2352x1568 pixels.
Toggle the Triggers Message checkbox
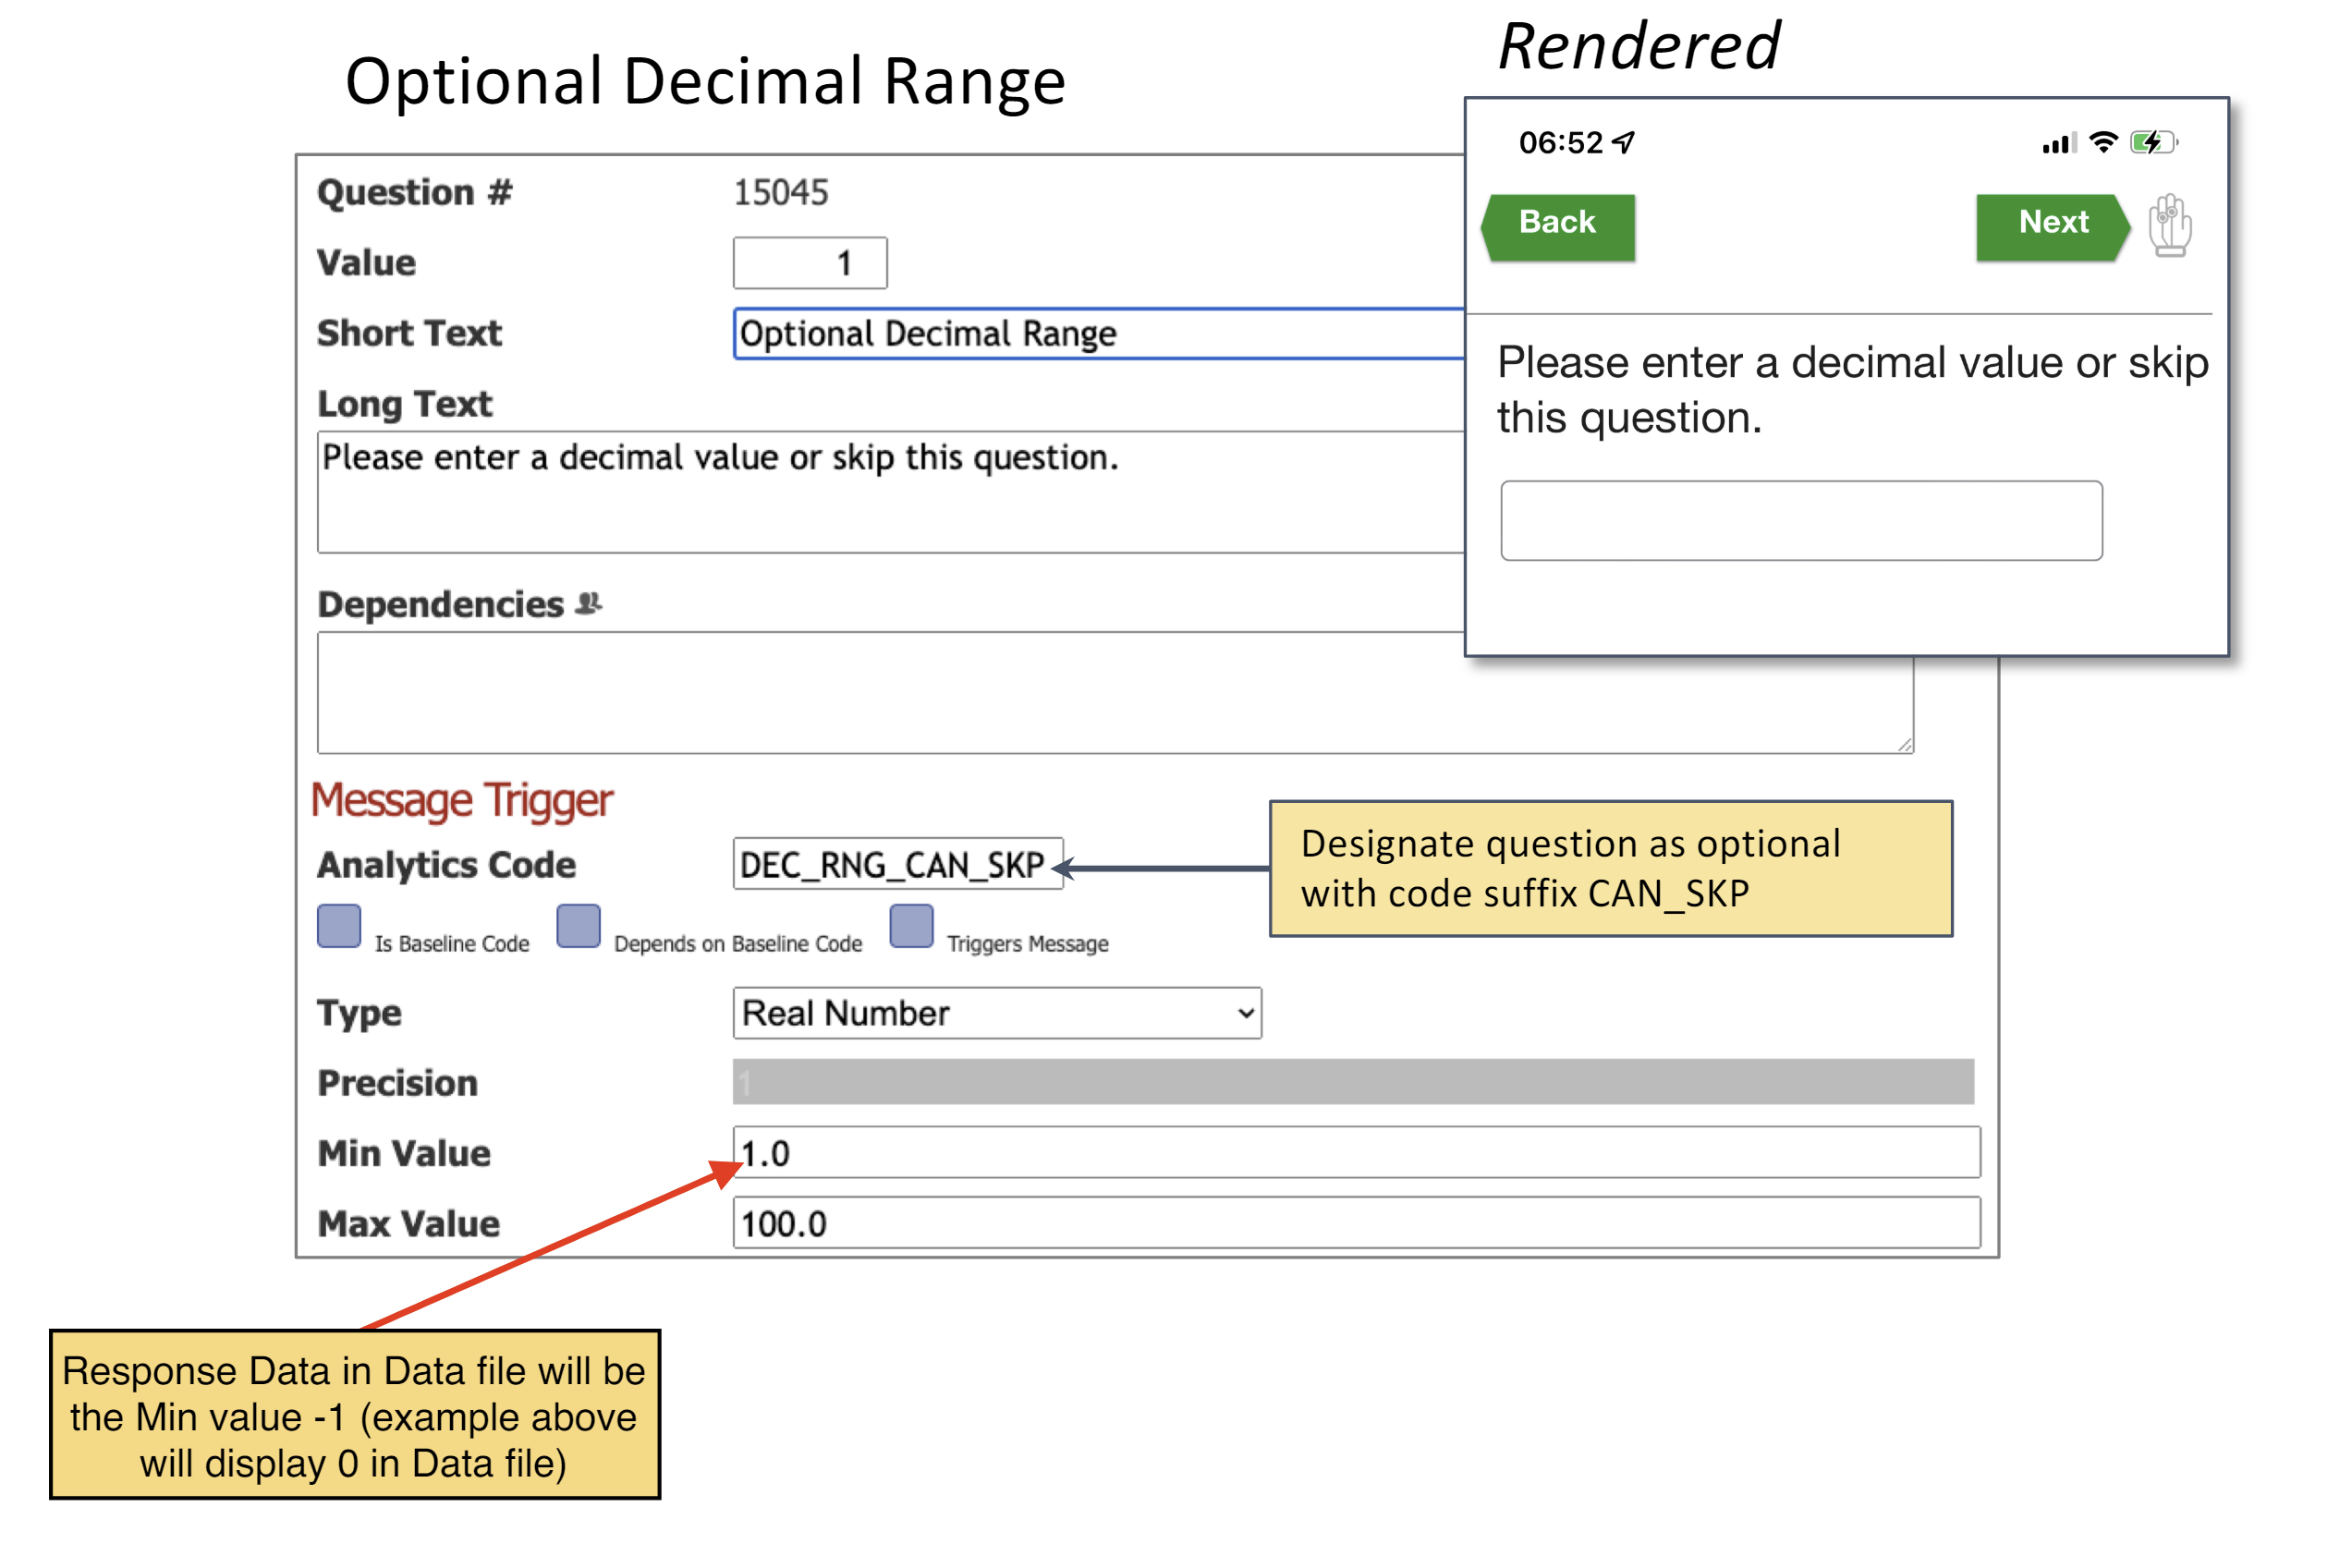click(911, 926)
